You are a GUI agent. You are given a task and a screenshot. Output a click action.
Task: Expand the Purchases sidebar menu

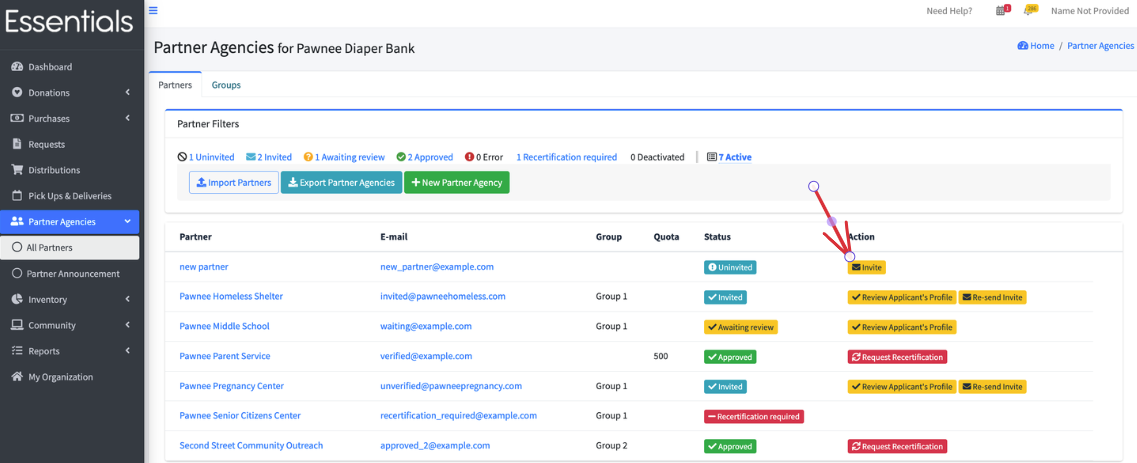tap(70, 118)
